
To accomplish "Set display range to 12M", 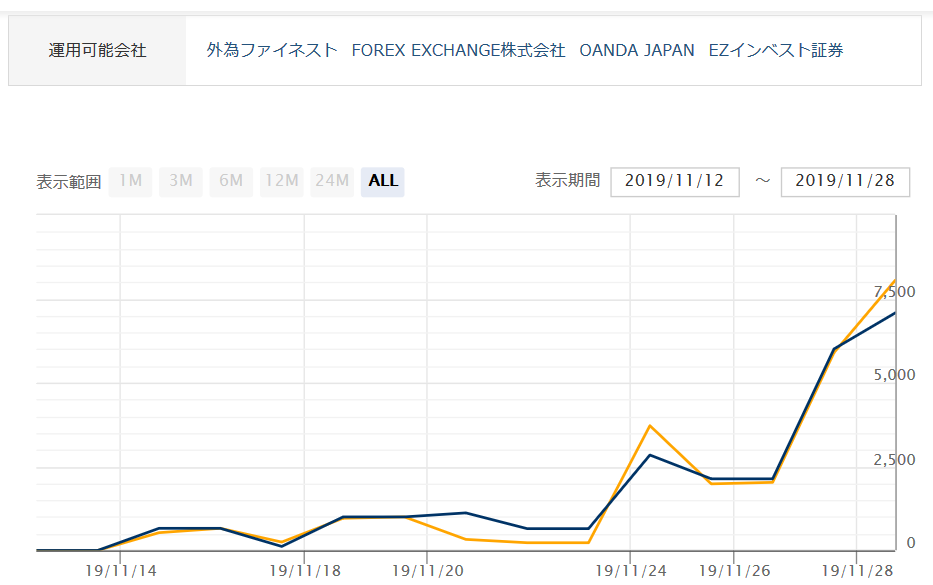I will click(281, 181).
